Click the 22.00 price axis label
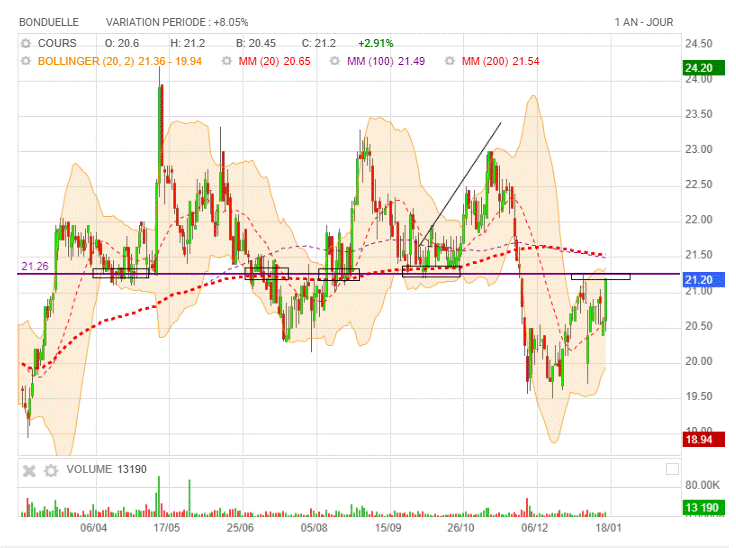736x548 pixels. [699, 220]
